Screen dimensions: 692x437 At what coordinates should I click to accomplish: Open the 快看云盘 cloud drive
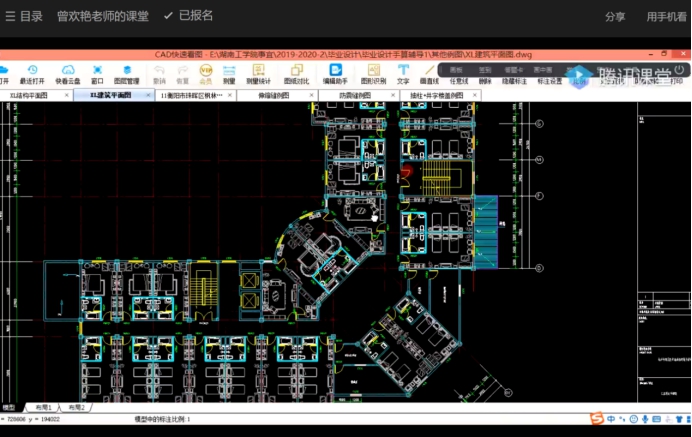[x=68, y=73]
